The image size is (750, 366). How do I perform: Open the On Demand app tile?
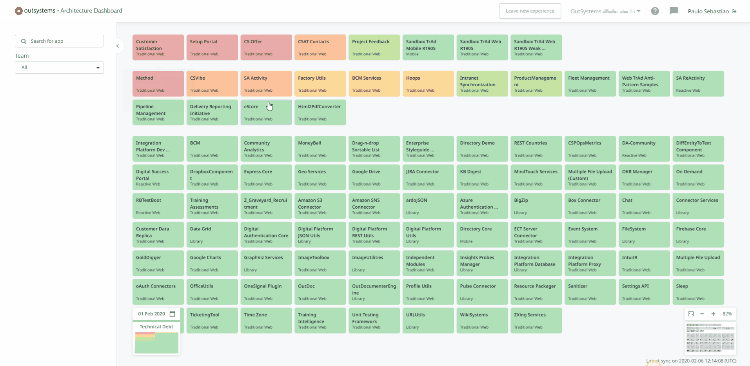pyautogui.click(x=698, y=177)
